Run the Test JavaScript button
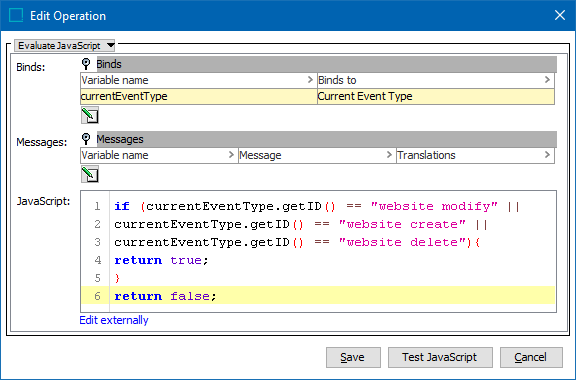This screenshot has height=380, width=576. 440,357
